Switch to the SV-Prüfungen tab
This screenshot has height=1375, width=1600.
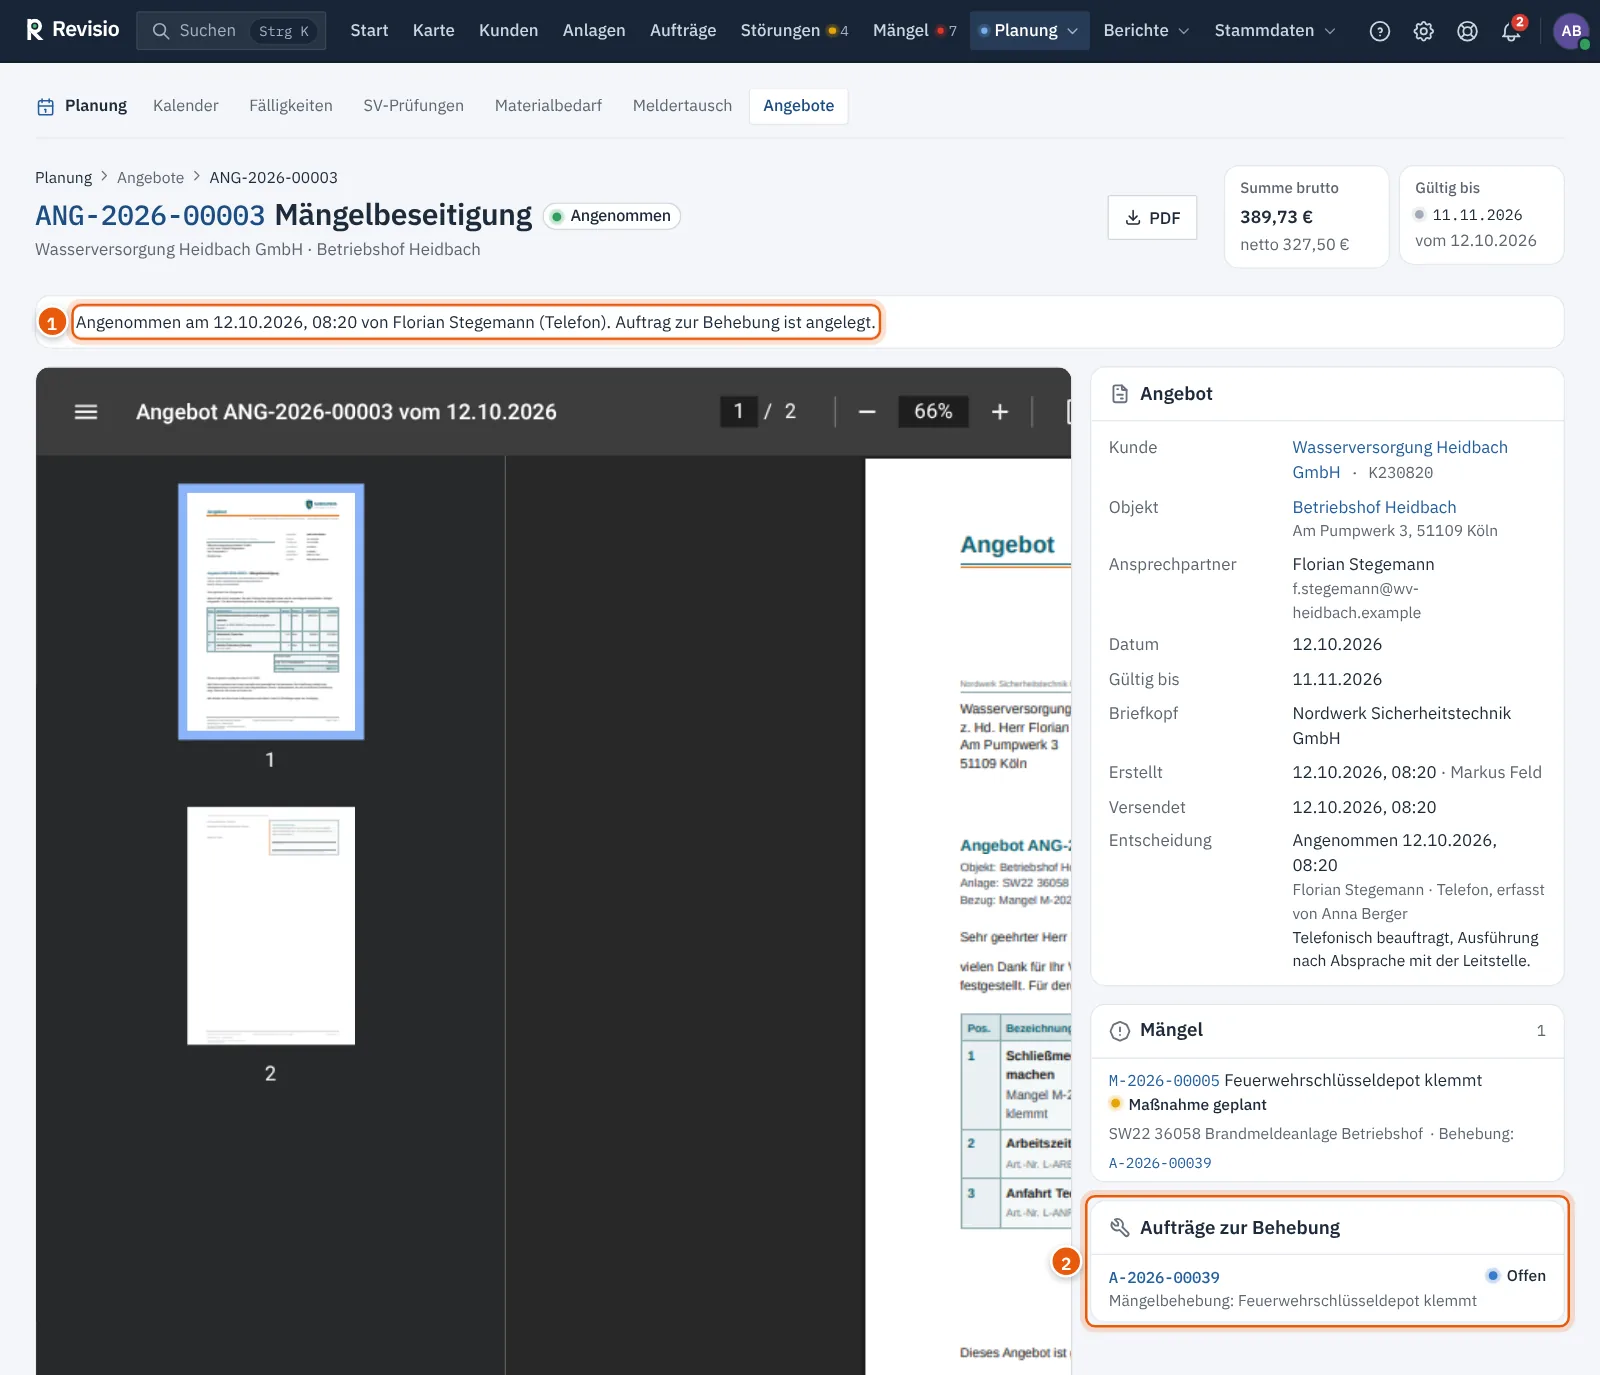click(413, 106)
